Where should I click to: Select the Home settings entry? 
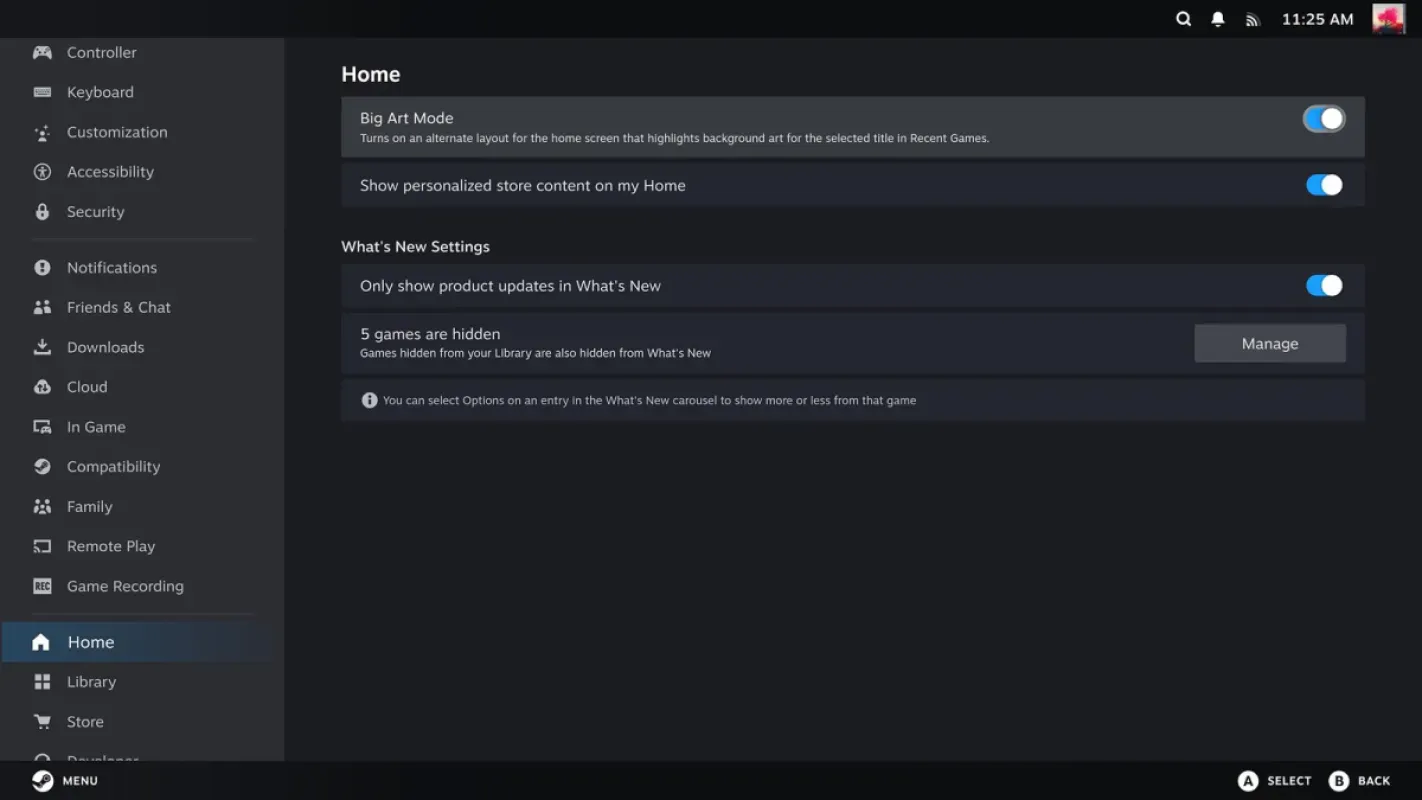(136, 642)
